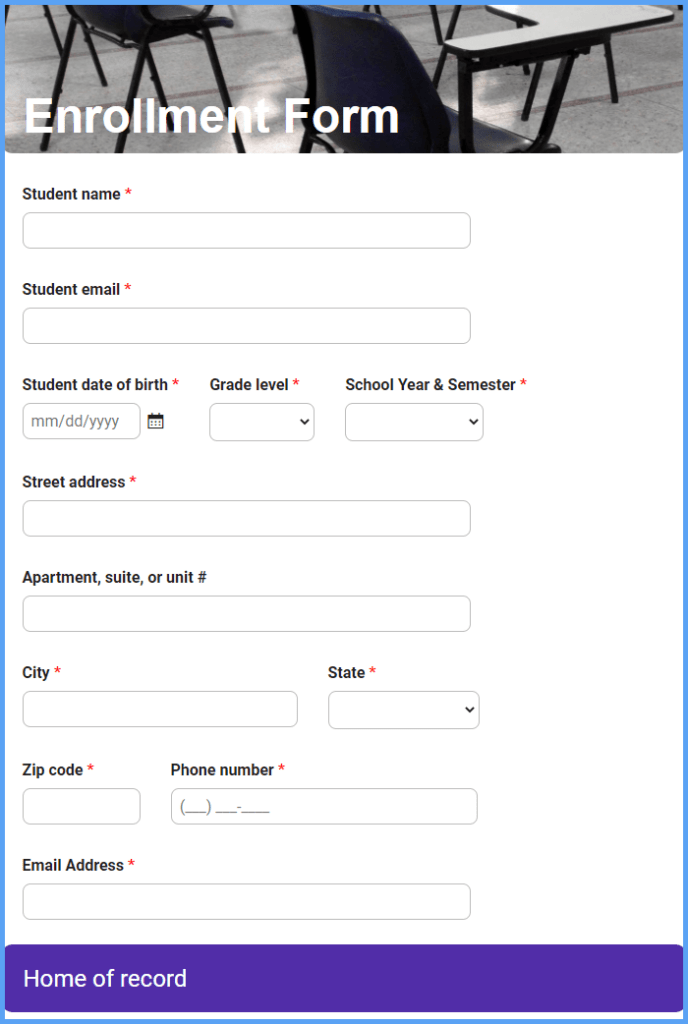Click the State field label
The width and height of the screenshot is (688, 1024).
click(344, 672)
